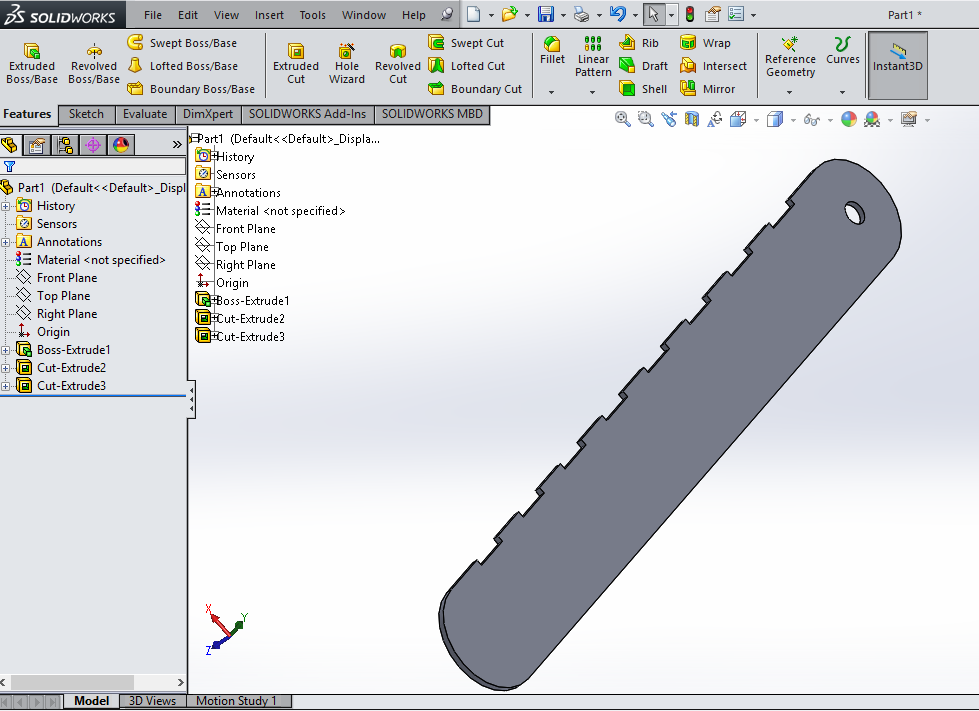Open the Tools menu
Screen dimensions: 979x711
[x=312, y=15]
